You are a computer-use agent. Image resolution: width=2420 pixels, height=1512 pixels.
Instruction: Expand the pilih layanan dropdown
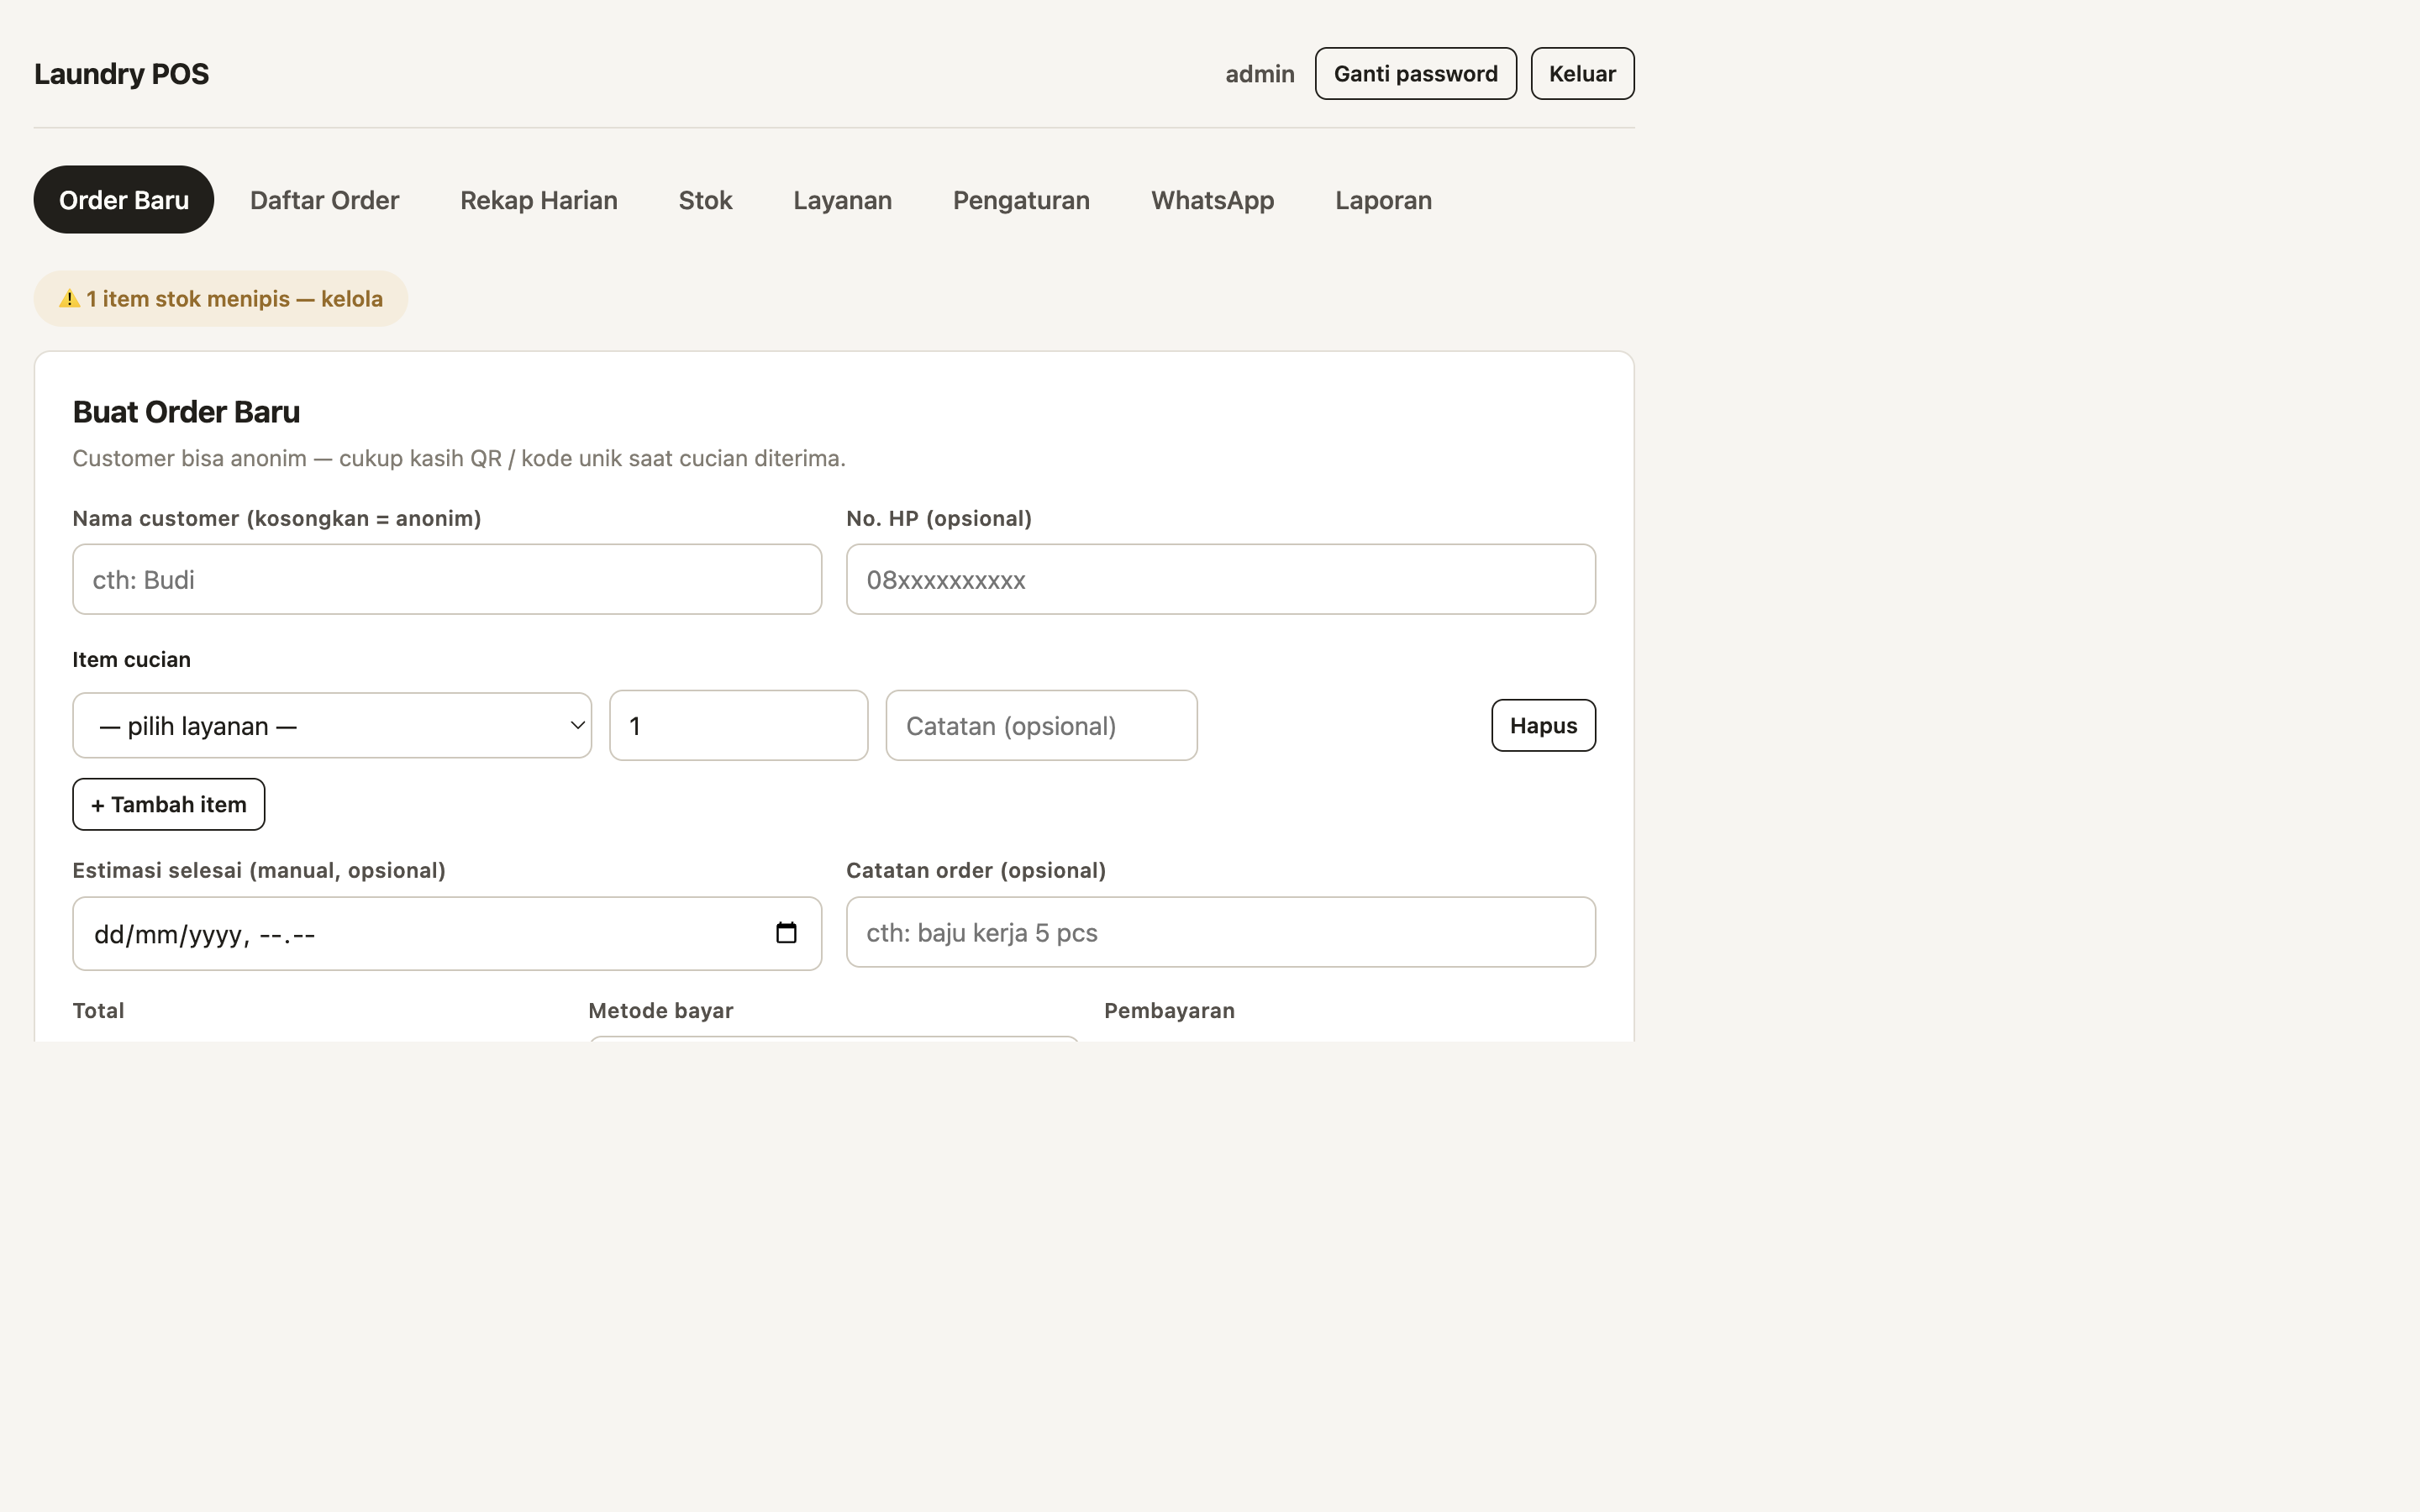tap(332, 725)
